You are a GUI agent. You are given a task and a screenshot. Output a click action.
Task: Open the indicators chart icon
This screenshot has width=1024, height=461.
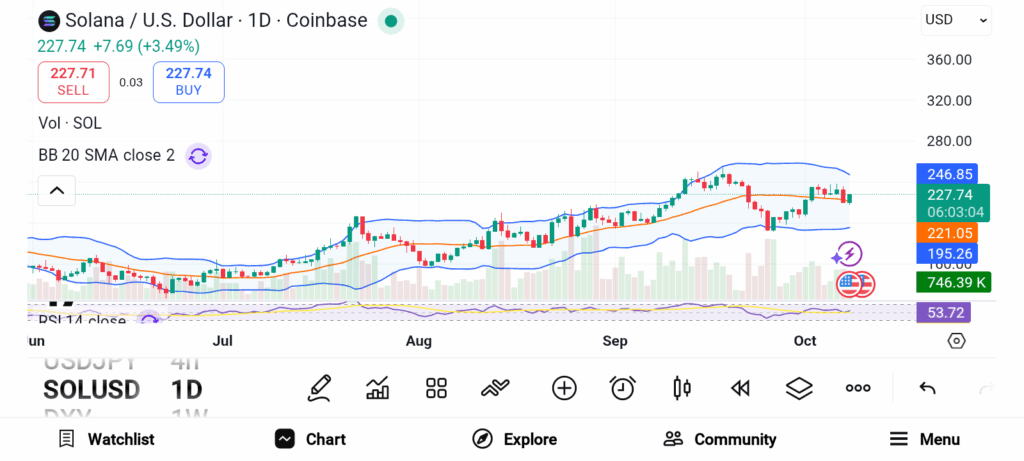(x=378, y=388)
